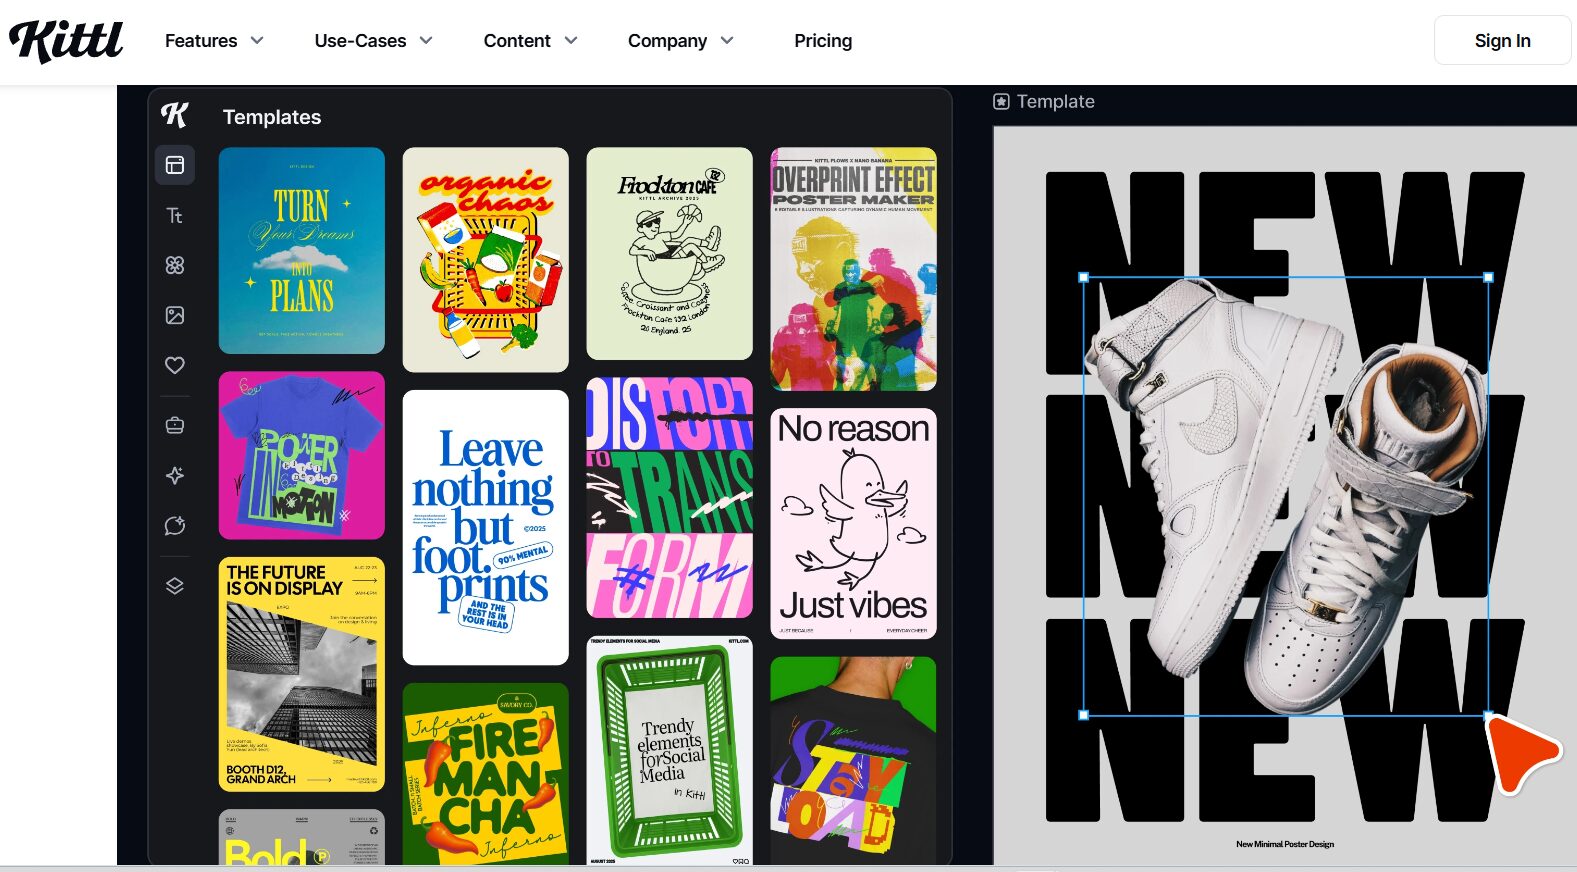
Task: Expand the Features dropdown menu
Action: coord(214,41)
